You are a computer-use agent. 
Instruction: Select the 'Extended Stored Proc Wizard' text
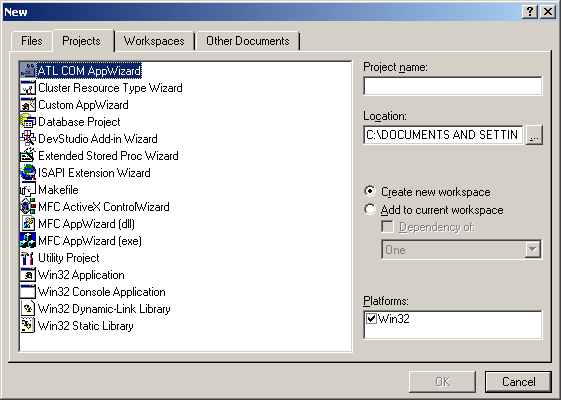[108, 156]
